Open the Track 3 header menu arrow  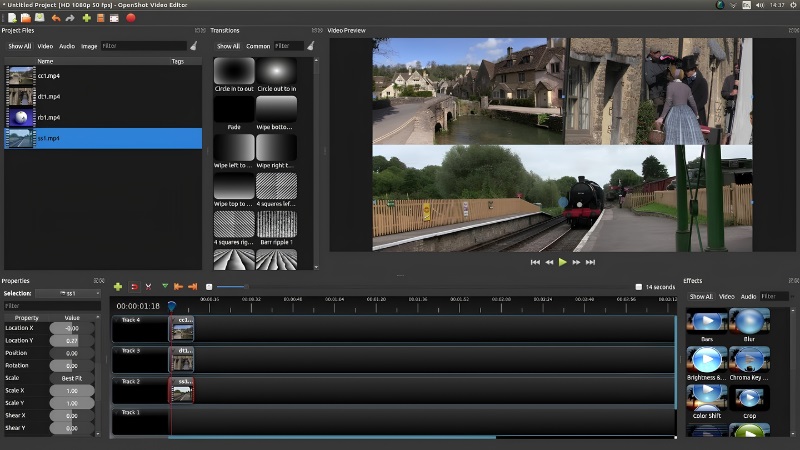[x=117, y=351]
